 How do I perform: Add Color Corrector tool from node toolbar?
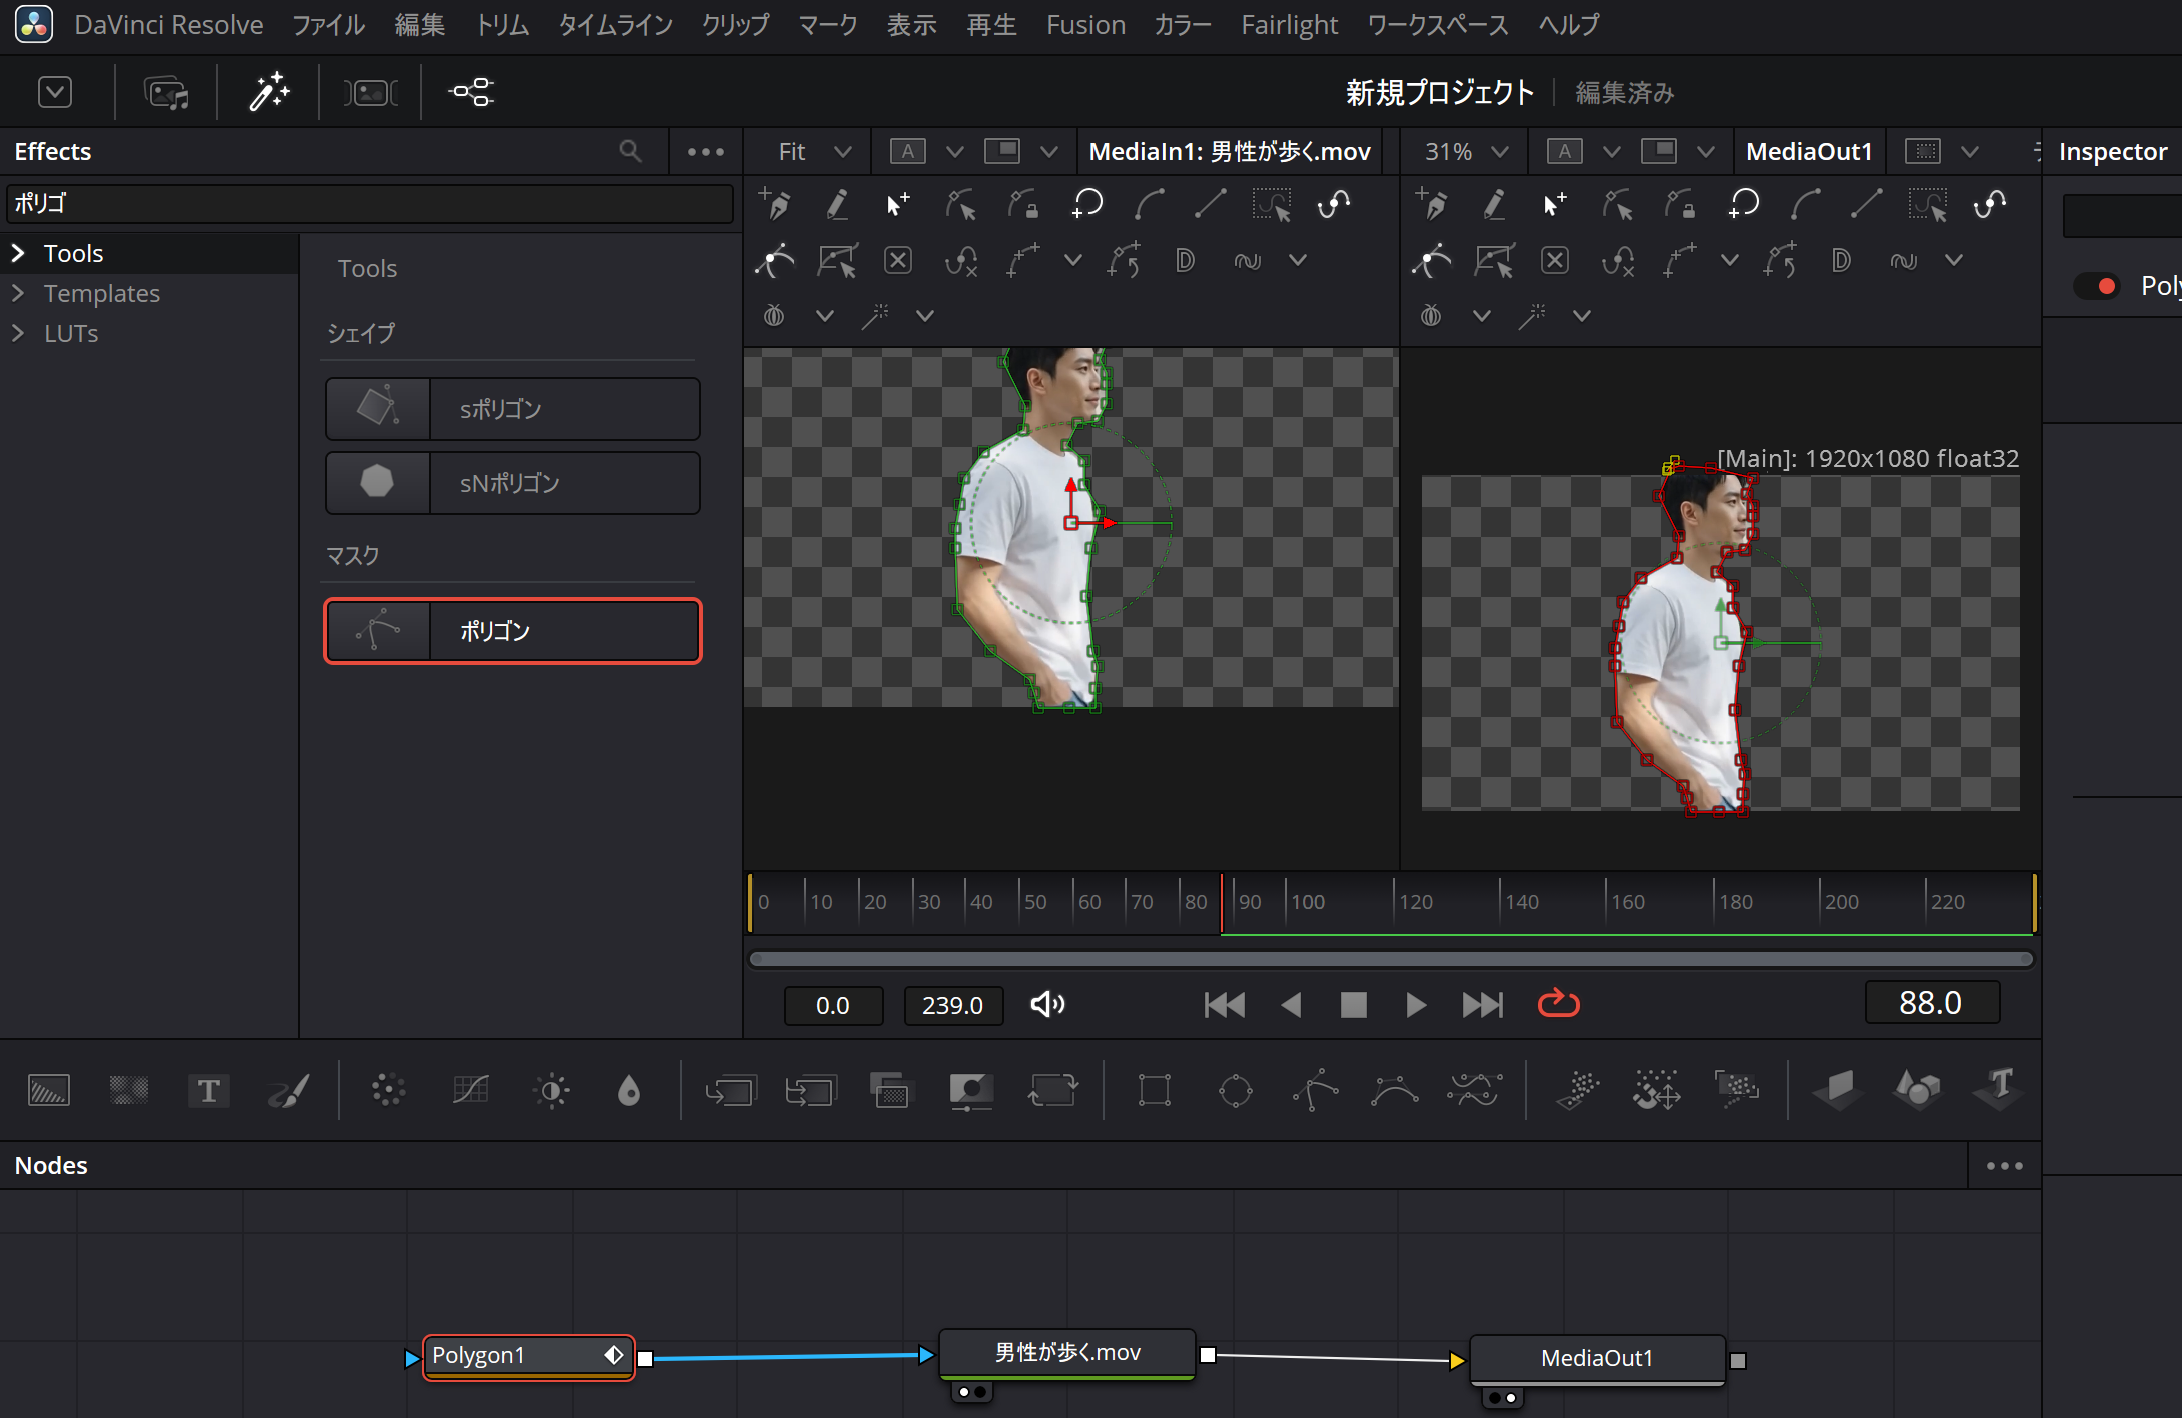click(388, 1090)
